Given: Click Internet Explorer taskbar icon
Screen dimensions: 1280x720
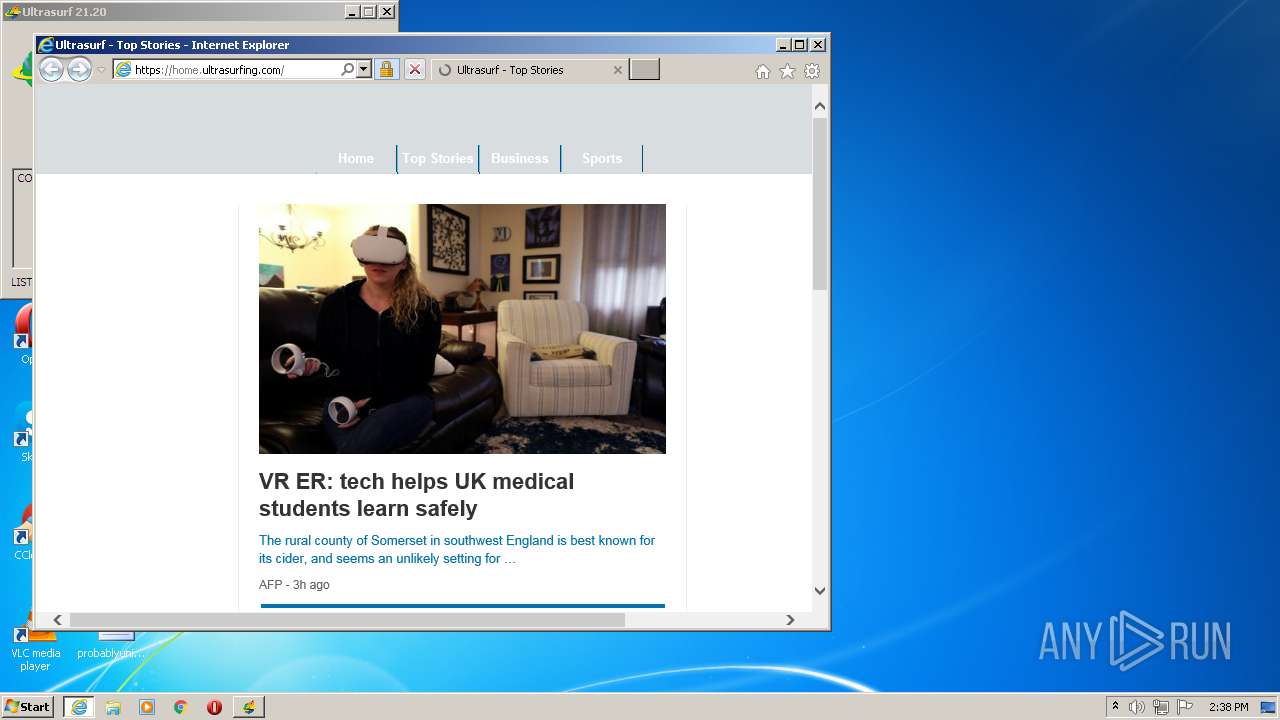Looking at the screenshot, I should (x=79, y=707).
